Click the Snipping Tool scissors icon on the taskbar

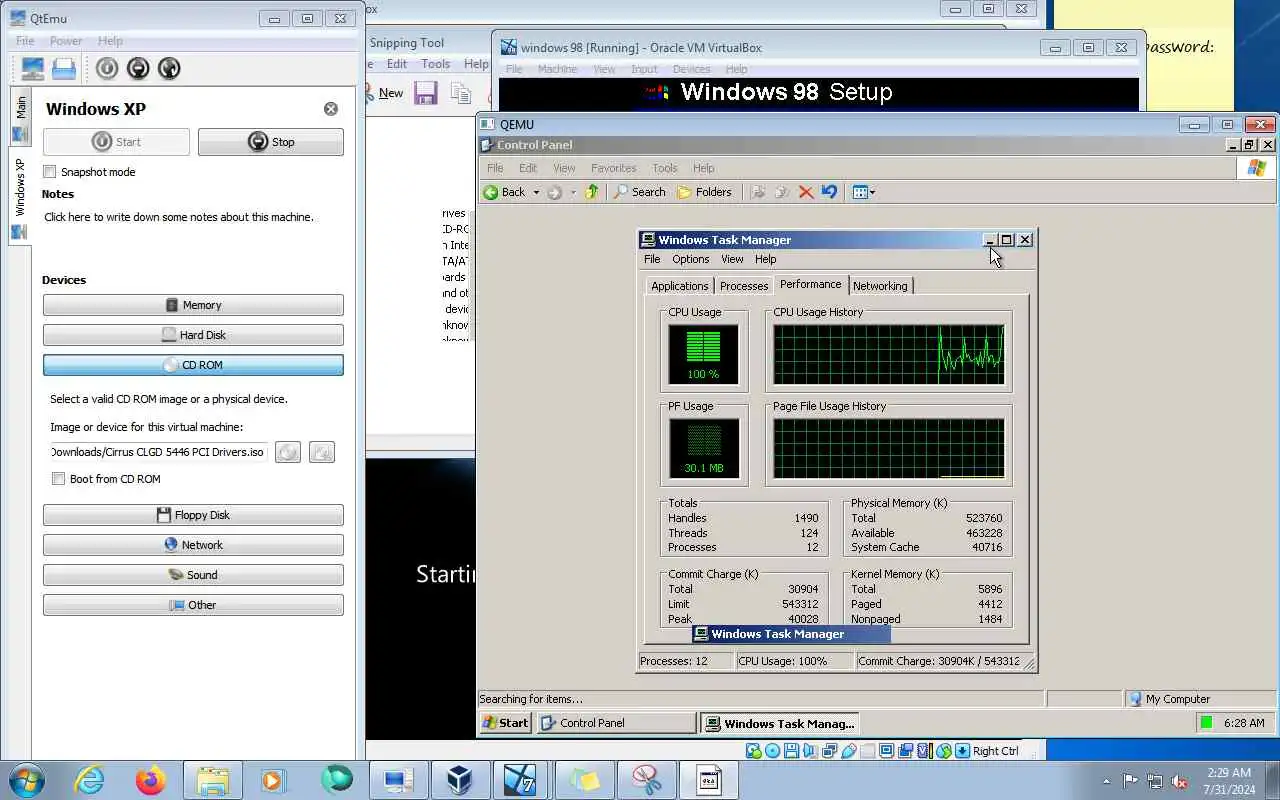[x=647, y=780]
